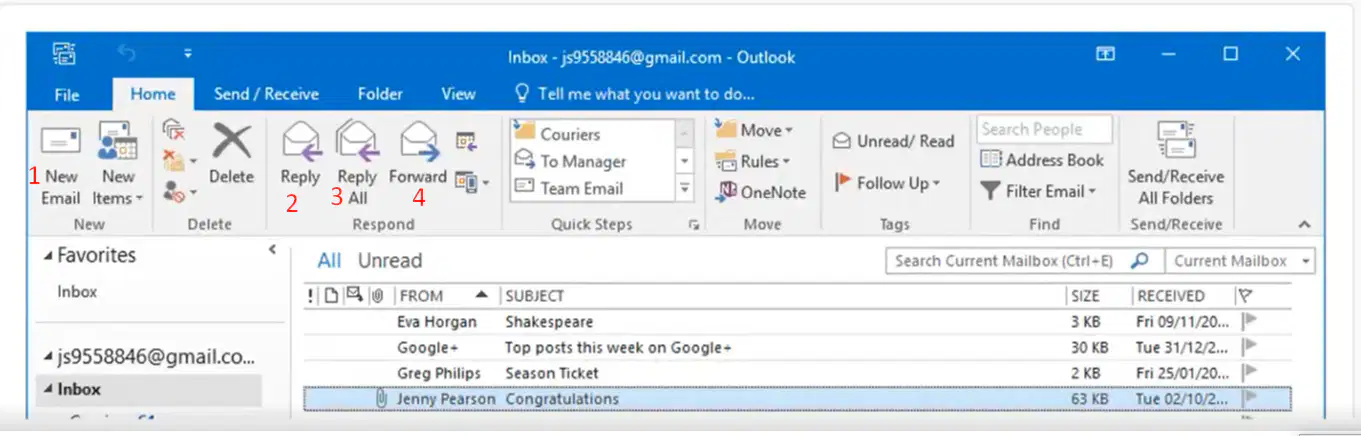Image resolution: width=1361 pixels, height=436 pixels.
Task: Open Ribbon Display Options
Action: pos(1105,54)
